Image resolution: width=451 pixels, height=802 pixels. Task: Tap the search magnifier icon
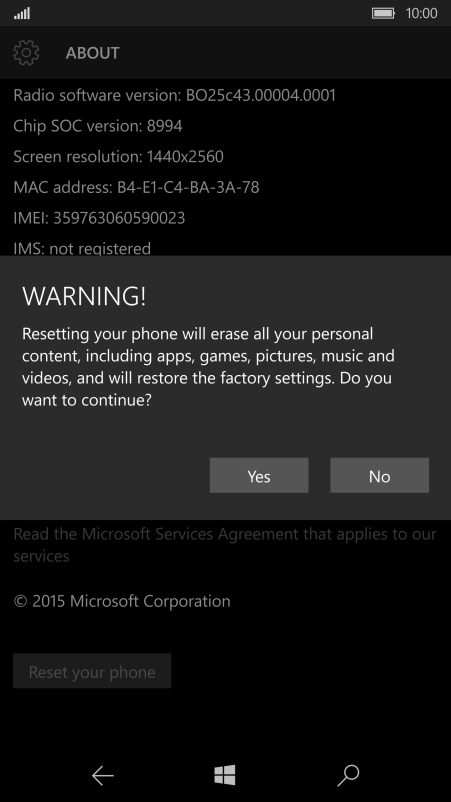[x=348, y=776]
